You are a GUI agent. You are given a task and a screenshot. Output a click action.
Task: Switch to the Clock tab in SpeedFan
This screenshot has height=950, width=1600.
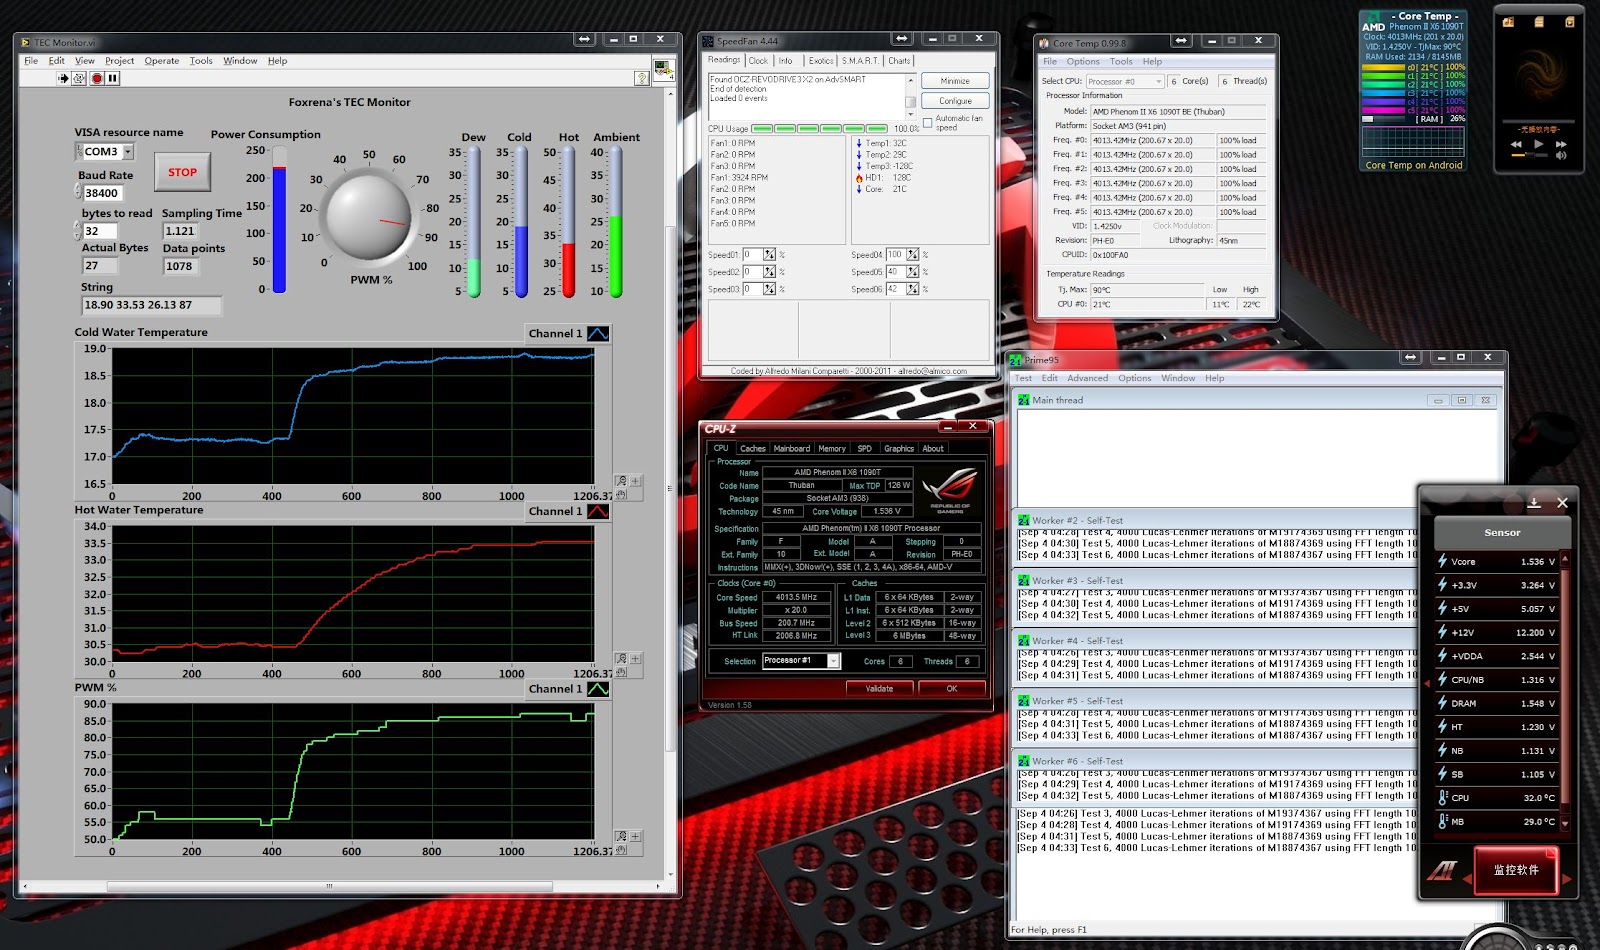(759, 61)
